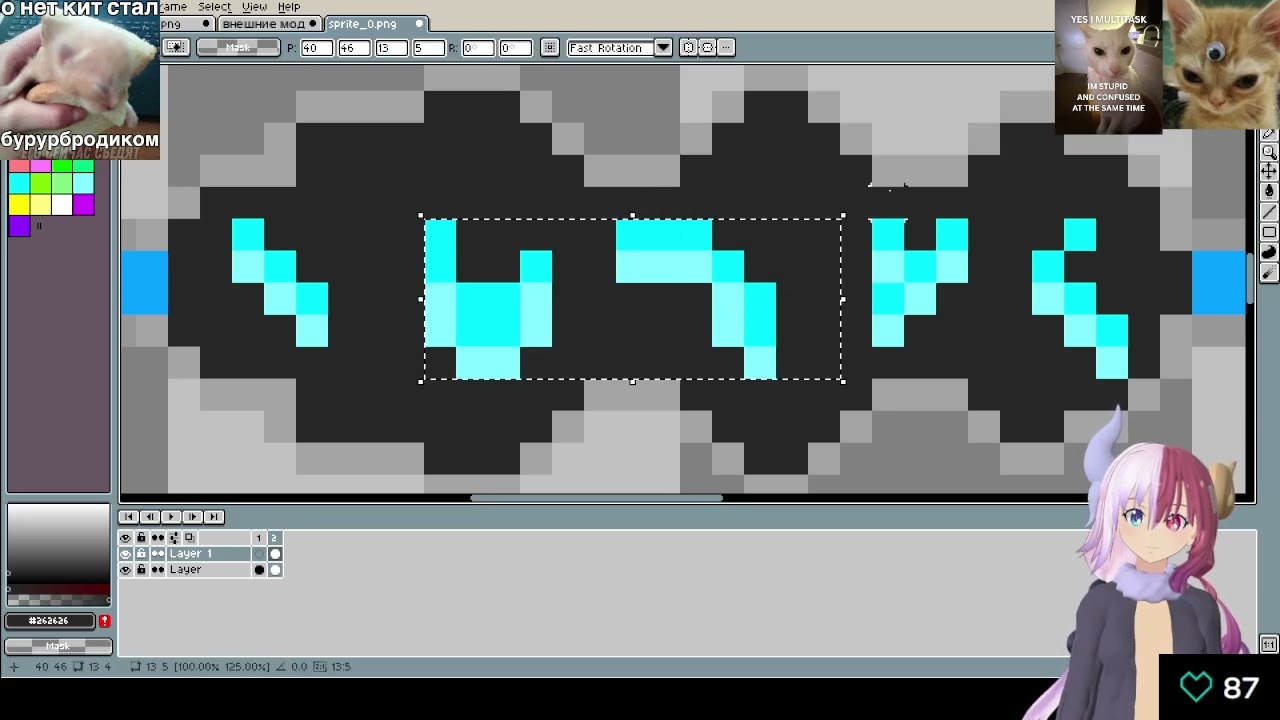Open the Fast Rotation algorithm dropdown
Viewport: 1280px width, 720px height.
(663, 47)
